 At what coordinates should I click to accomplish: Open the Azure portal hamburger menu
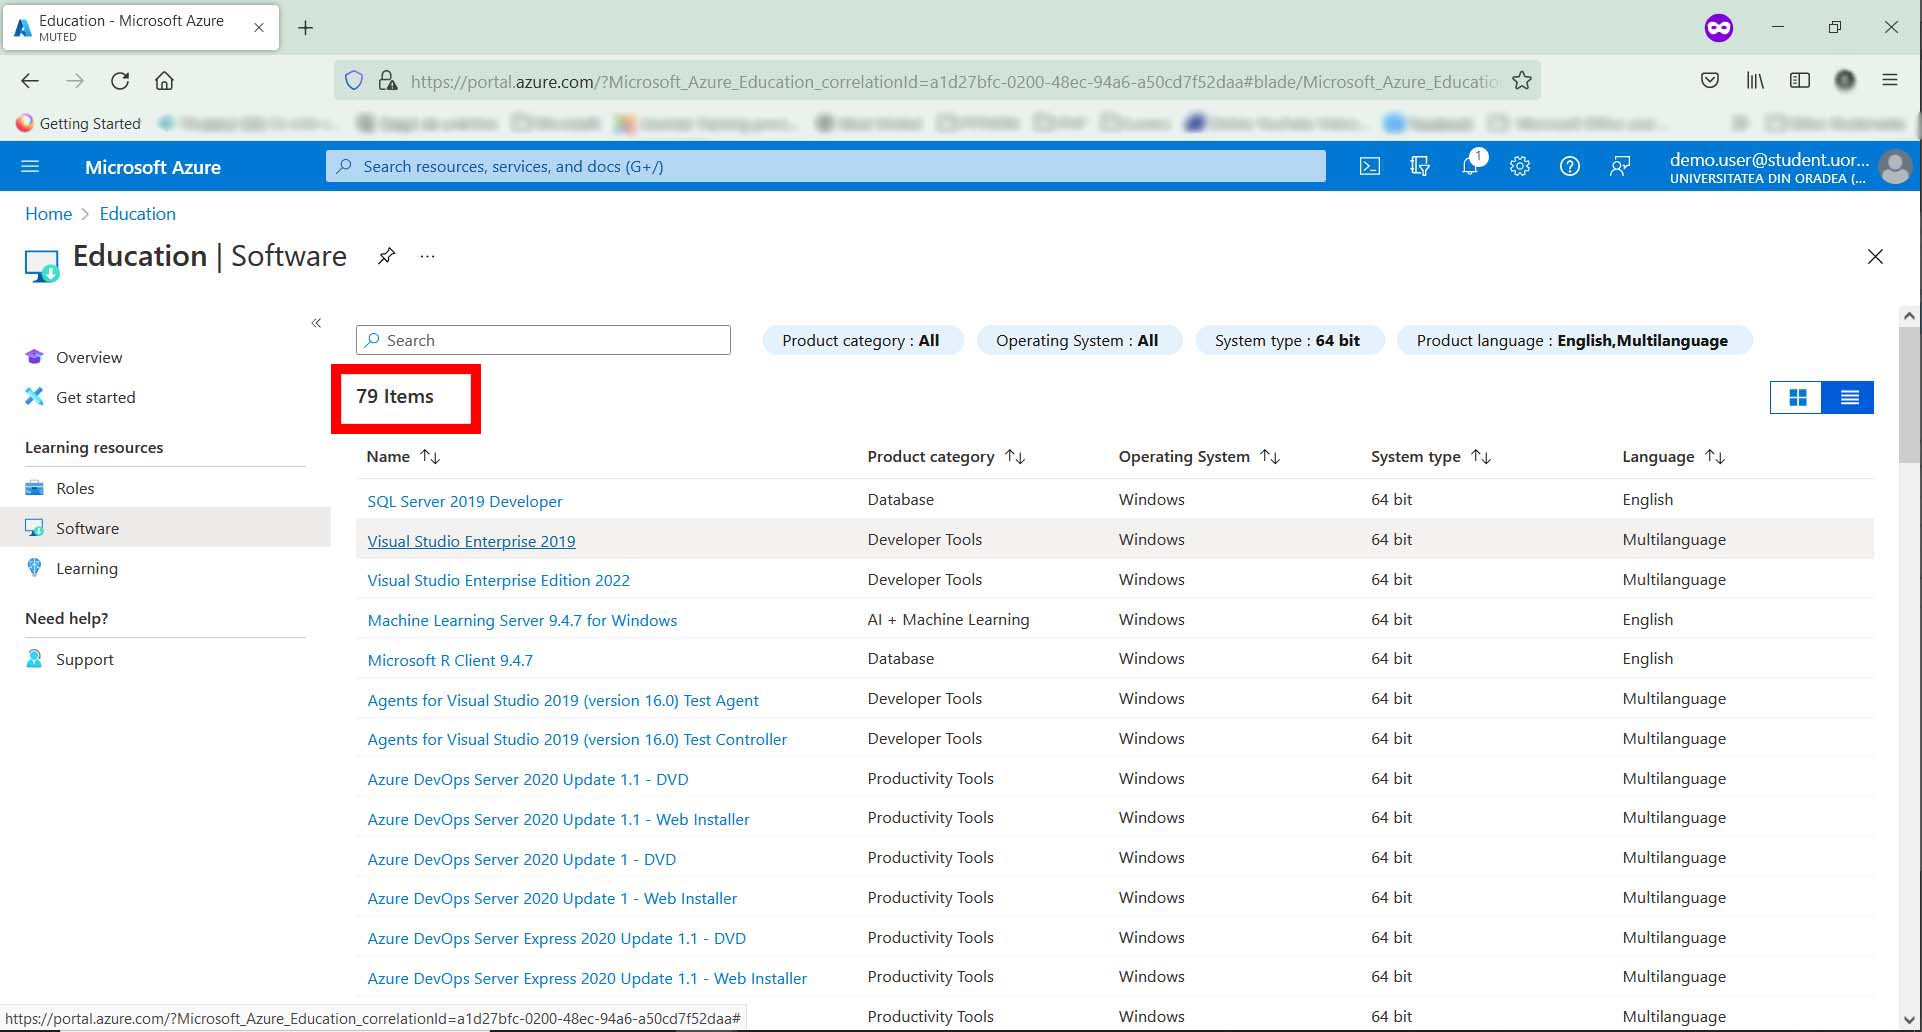tap(30, 166)
